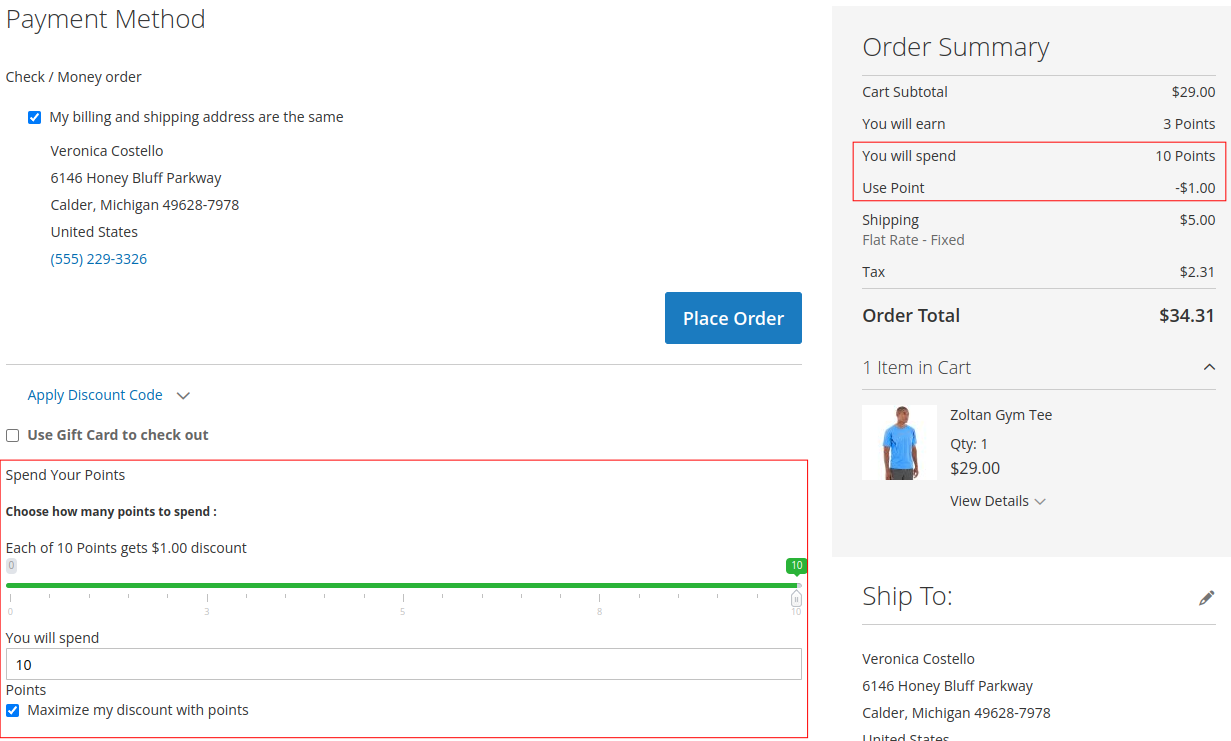Expand Apply Discount Code section
Screen dimensions: 1231x741
tap(95, 395)
